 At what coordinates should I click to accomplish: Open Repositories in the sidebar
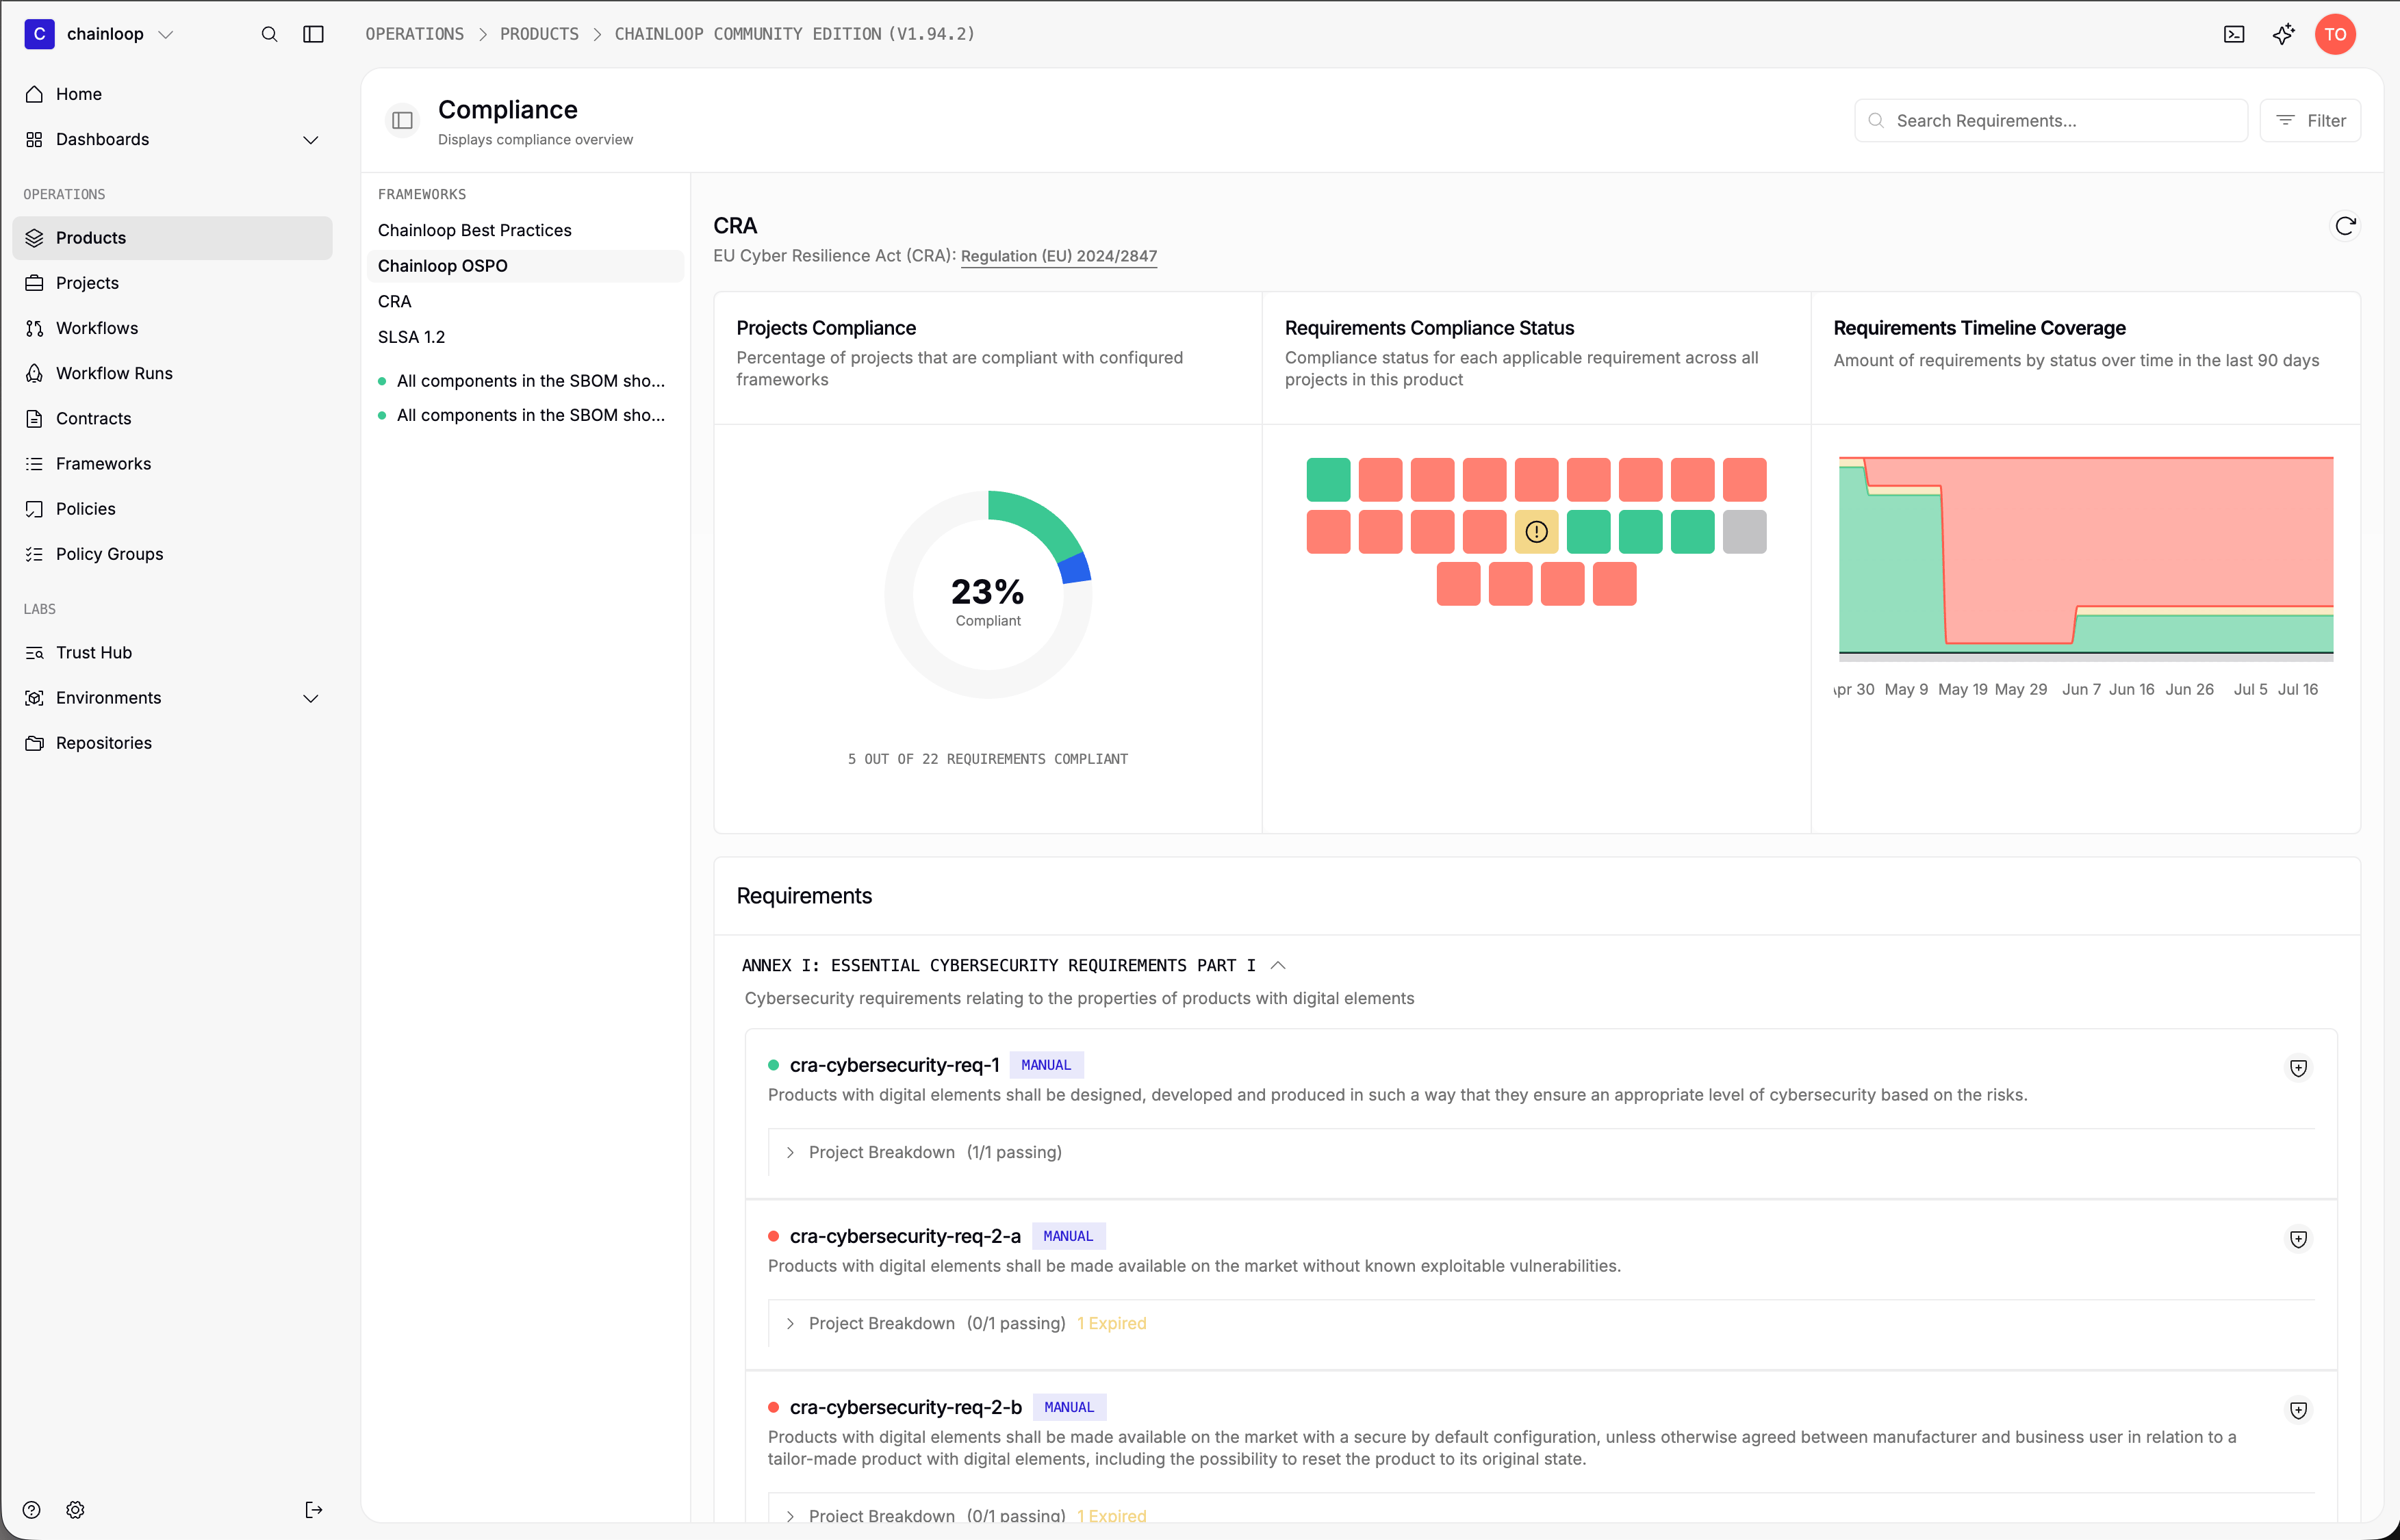tap(172, 743)
